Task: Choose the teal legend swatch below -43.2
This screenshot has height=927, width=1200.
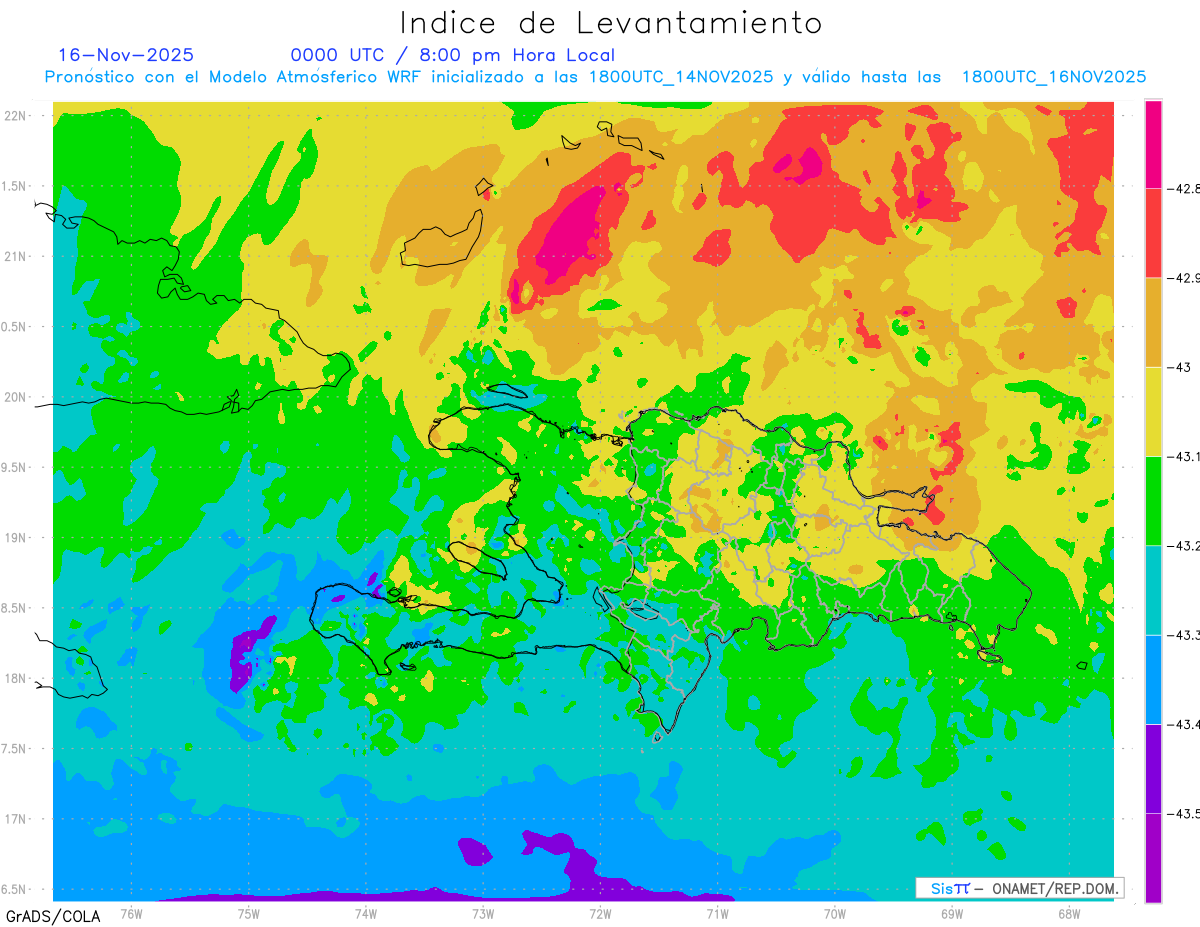Action: tap(1153, 590)
